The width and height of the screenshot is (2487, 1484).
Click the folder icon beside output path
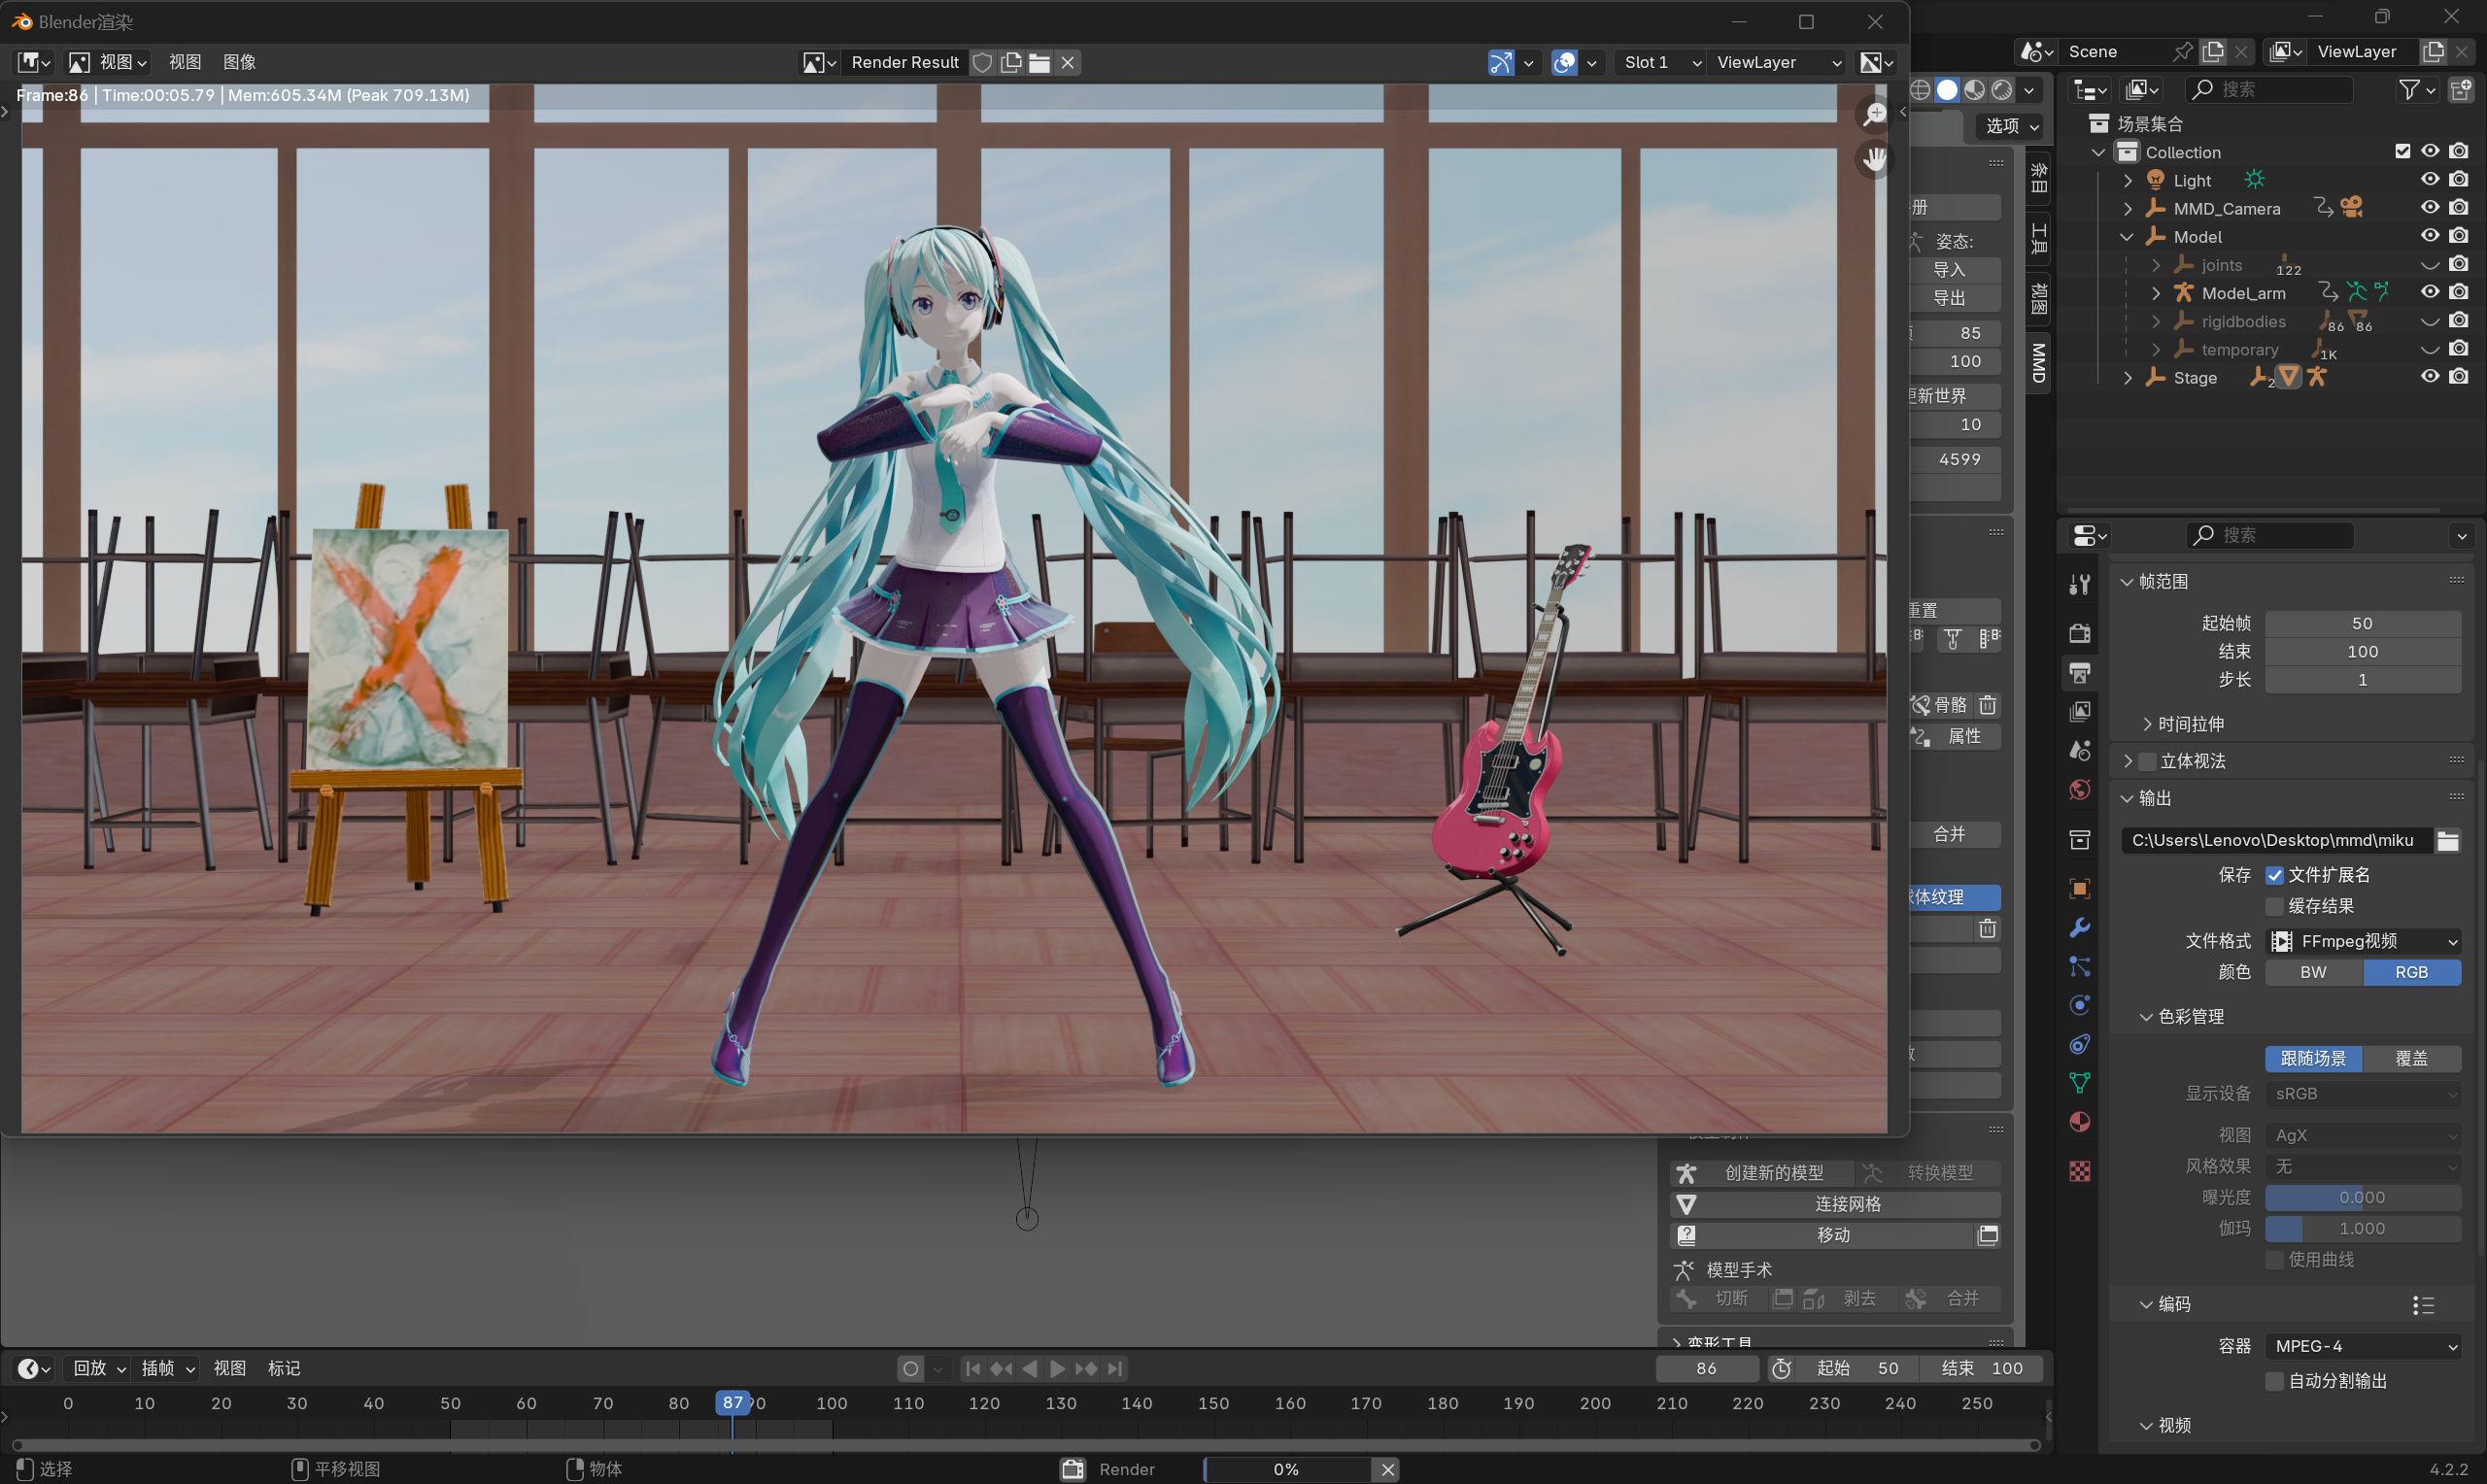click(x=2447, y=840)
